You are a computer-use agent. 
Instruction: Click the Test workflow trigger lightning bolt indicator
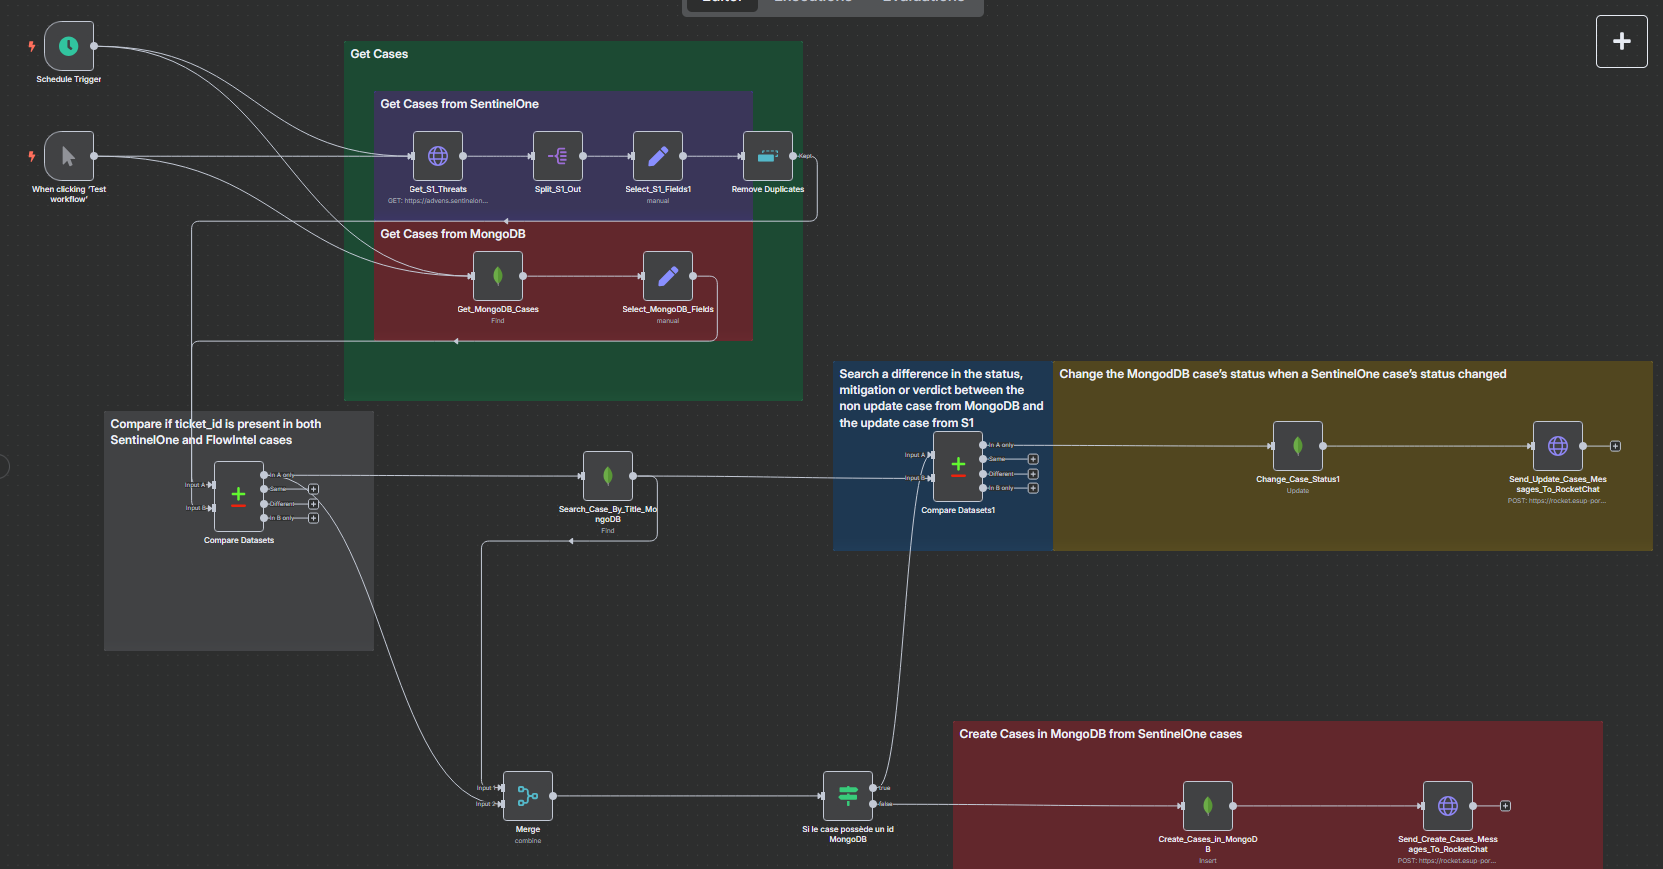click(32, 156)
